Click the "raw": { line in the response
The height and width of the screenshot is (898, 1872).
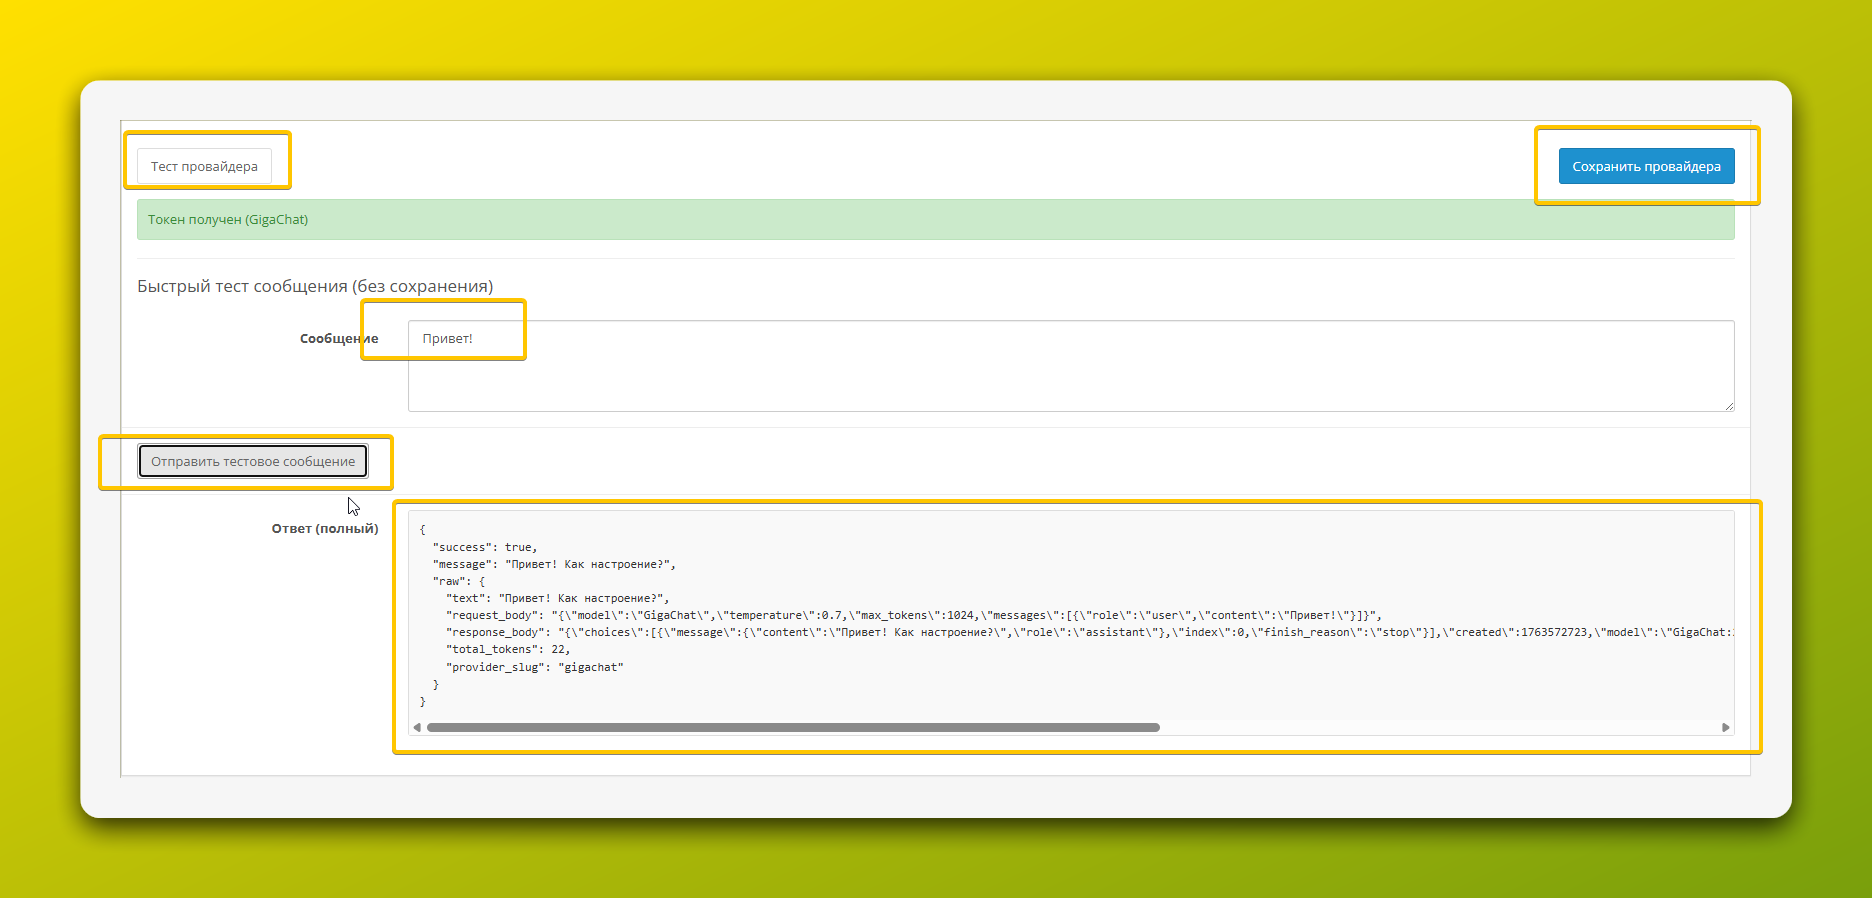point(459,581)
